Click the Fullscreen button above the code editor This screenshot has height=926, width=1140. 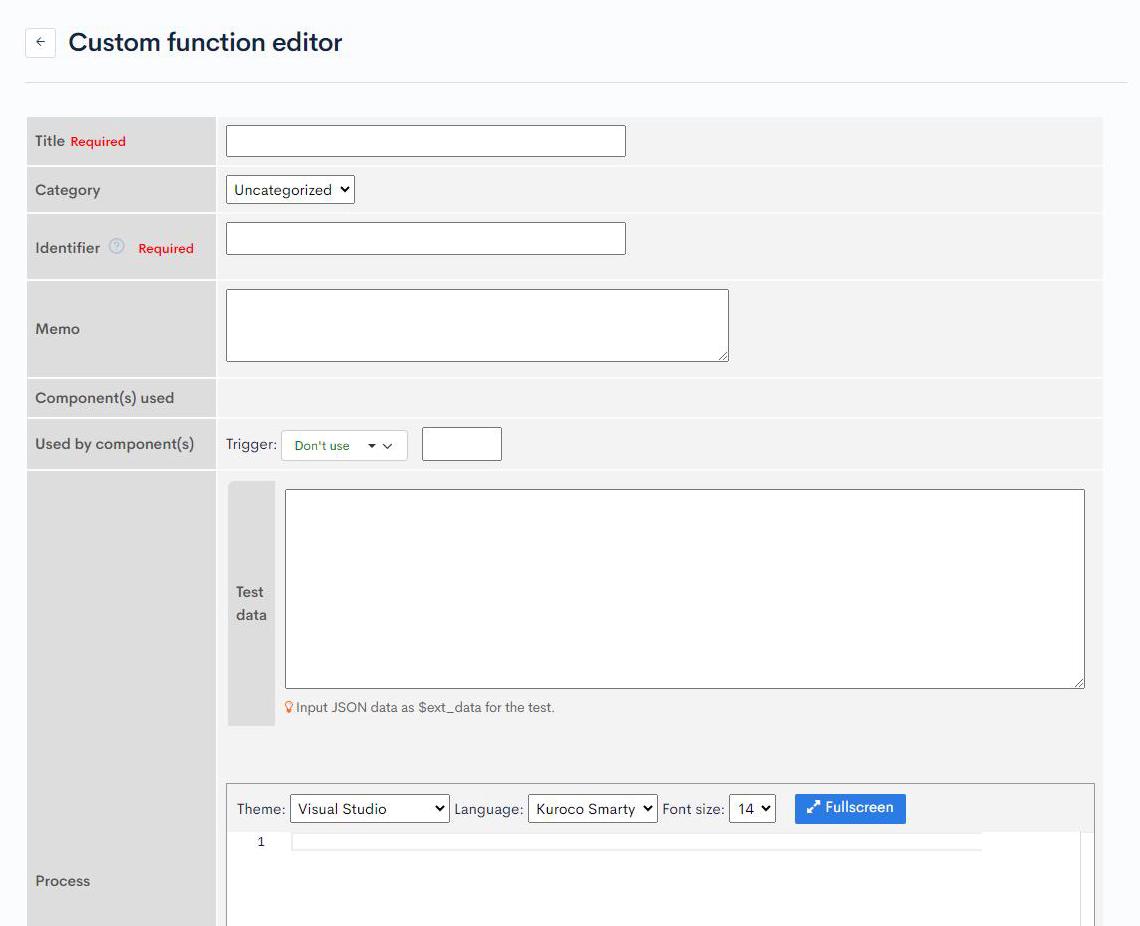click(x=849, y=808)
